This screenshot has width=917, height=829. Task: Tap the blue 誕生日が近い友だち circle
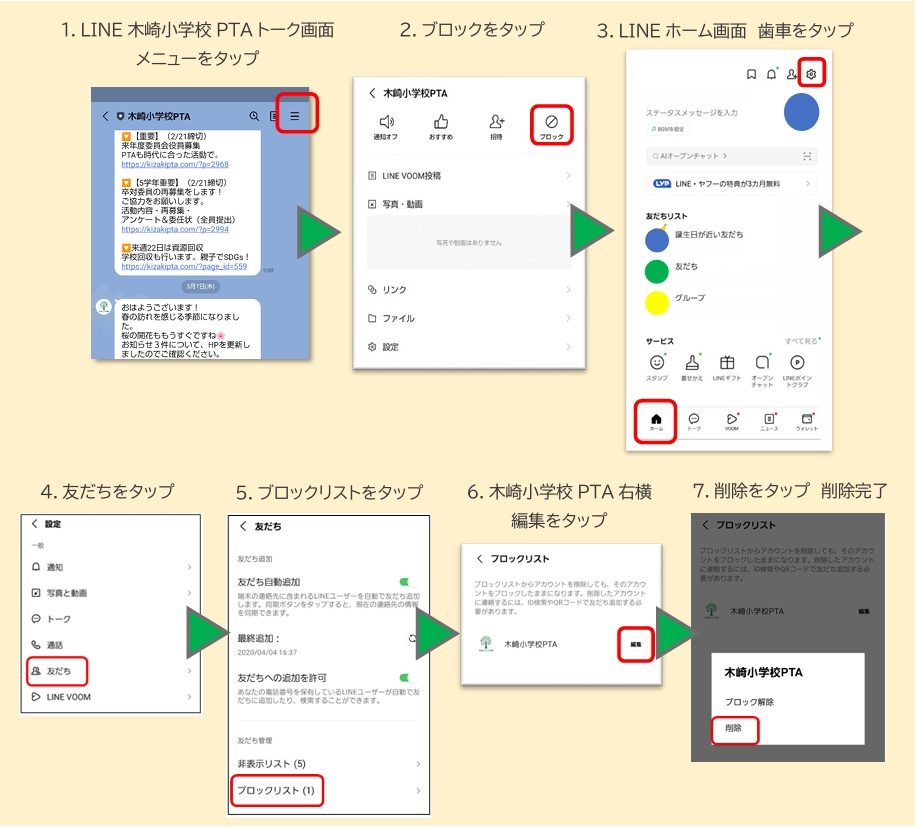[x=657, y=240]
